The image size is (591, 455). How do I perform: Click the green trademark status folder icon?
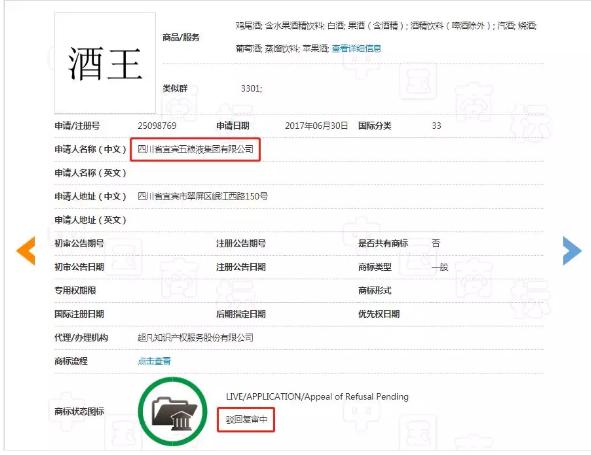tap(173, 411)
